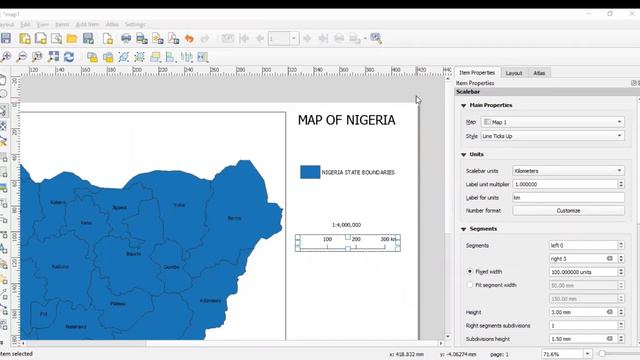This screenshot has width=640, height=360.
Task: Click the blue Refresh View icon
Action: tap(69, 57)
